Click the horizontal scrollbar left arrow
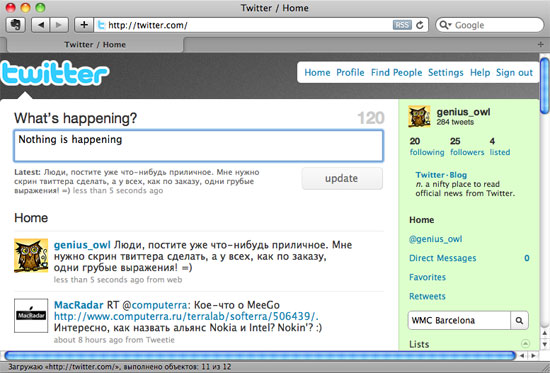 tap(522, 355)
